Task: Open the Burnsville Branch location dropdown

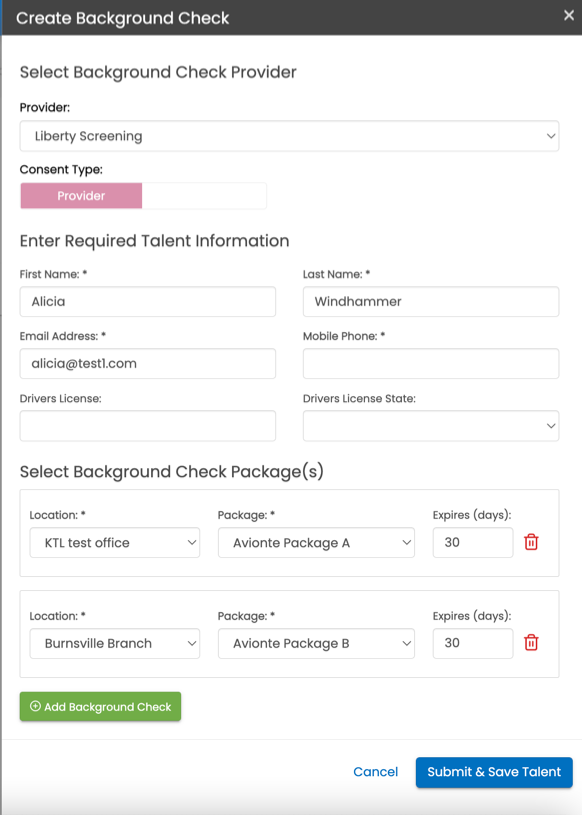Action: pyautogui.click(x=115, y=643)
